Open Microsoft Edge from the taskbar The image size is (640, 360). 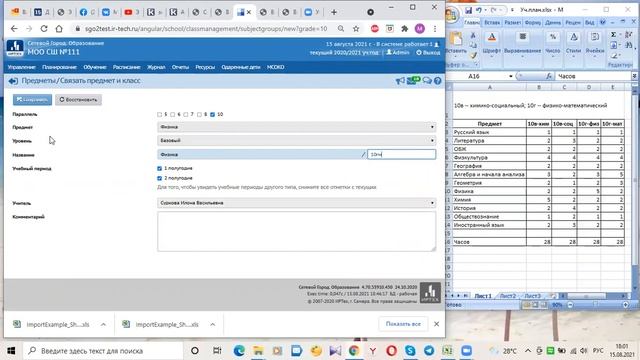(239, 351)
